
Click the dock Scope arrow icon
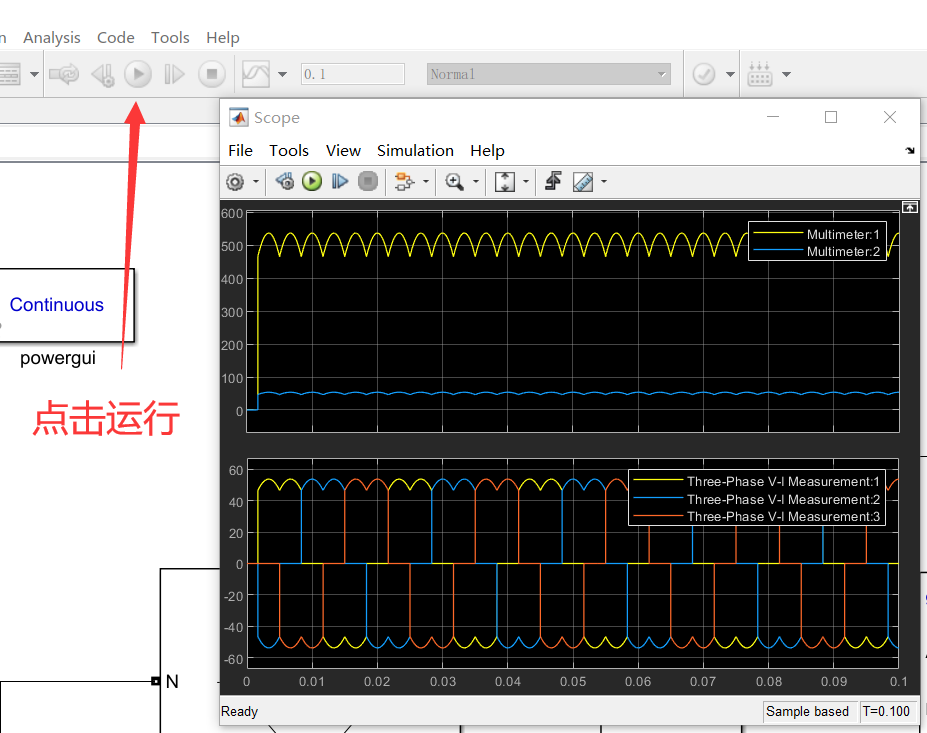(x=910, y=151)
